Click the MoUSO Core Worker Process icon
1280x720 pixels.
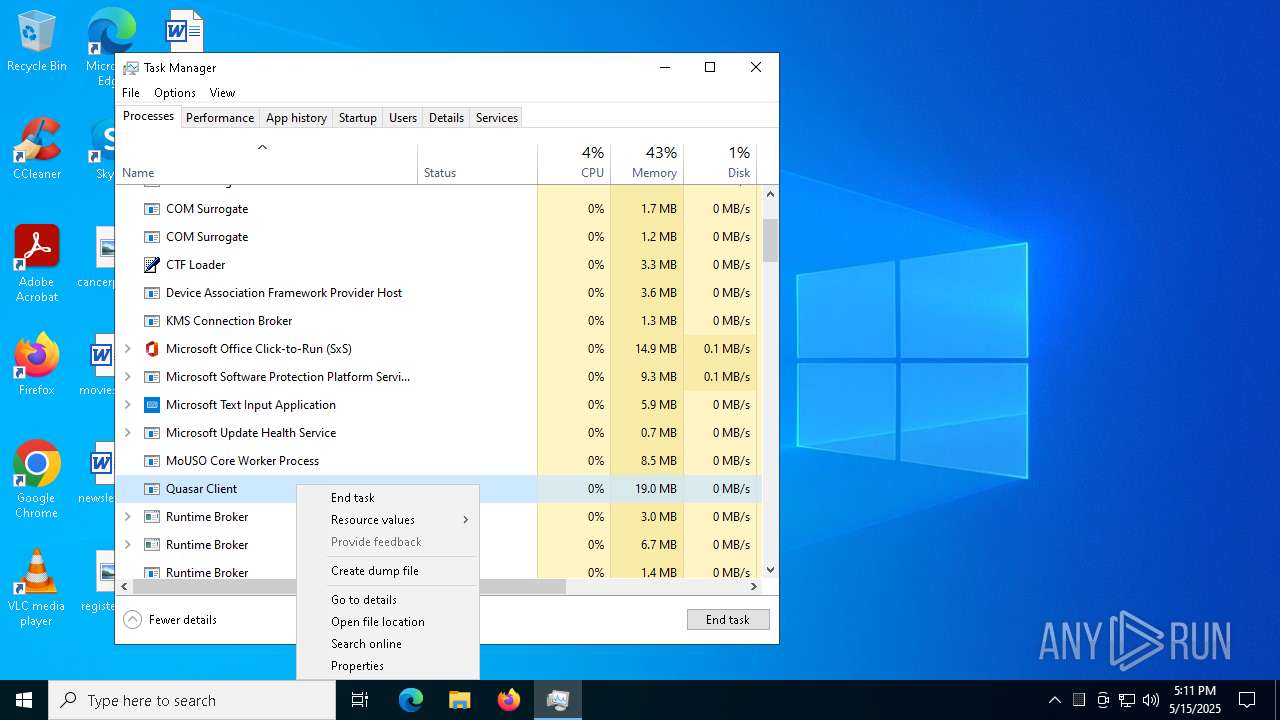[x=152, y=461]
